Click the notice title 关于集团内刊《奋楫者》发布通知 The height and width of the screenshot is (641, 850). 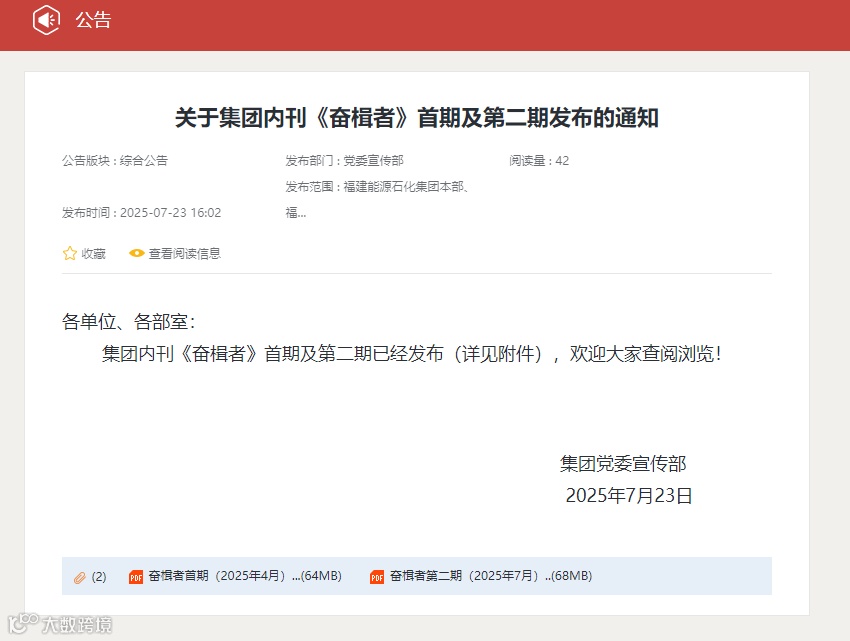[x=425, y=117]
